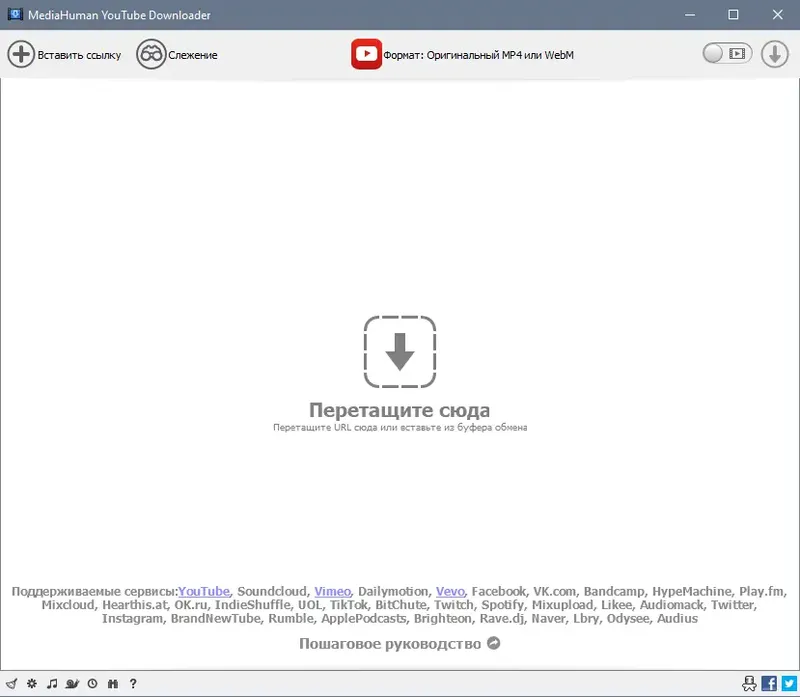Start downloads with circular arrow button
Viewport: 800px width, 697px height.
pyautogui.click(x=774, y=54)
